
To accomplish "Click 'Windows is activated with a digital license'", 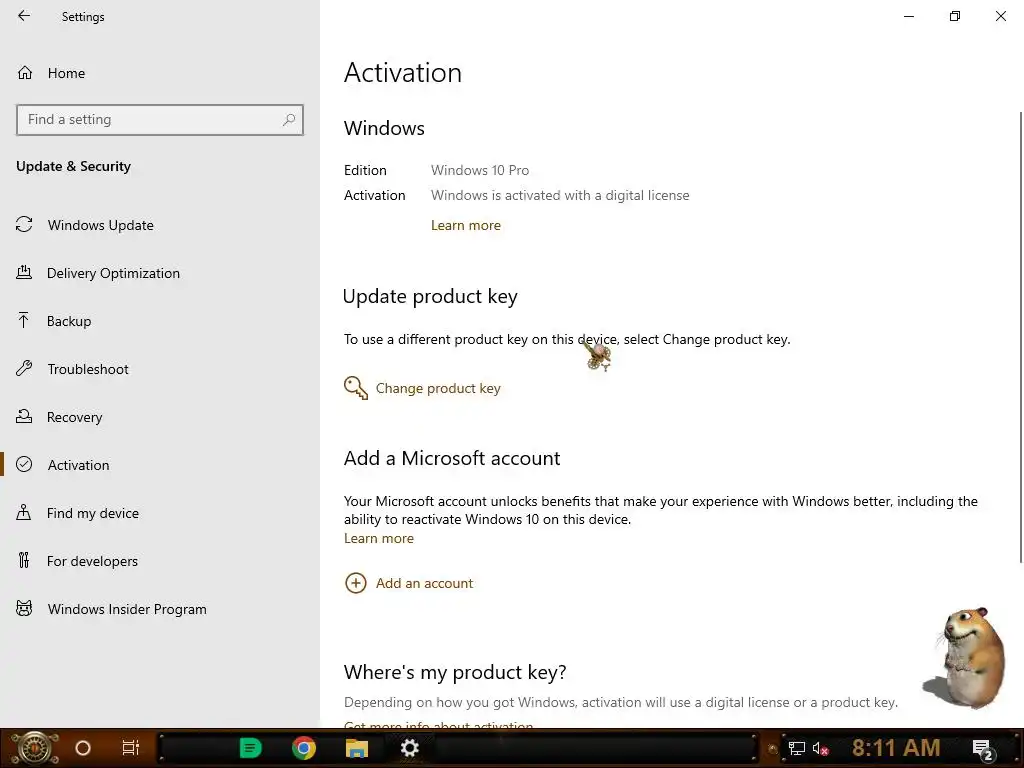I will click(560, 195).
